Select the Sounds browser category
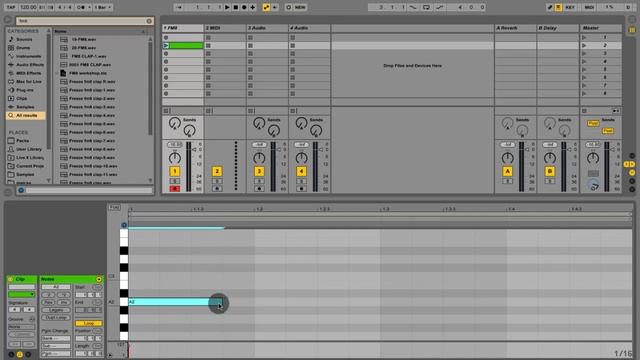 (x=24, y=40)
